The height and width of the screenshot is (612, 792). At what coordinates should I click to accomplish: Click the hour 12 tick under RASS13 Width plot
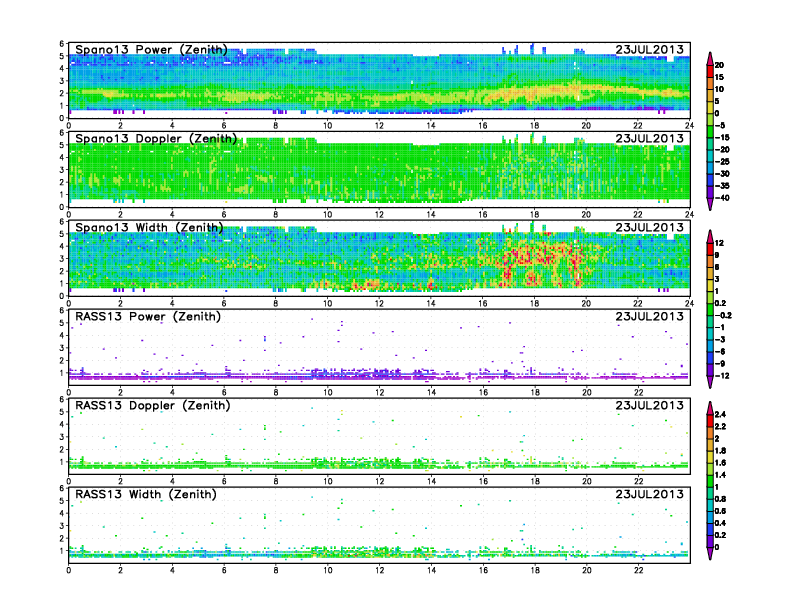point(379,570)
